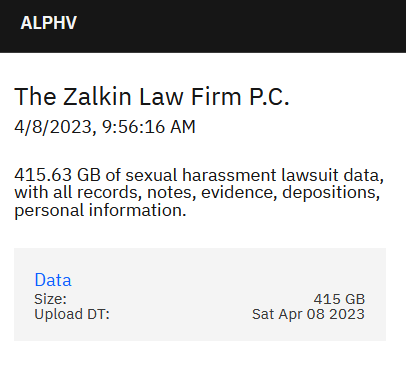Select the 415 GB size value

339,299
